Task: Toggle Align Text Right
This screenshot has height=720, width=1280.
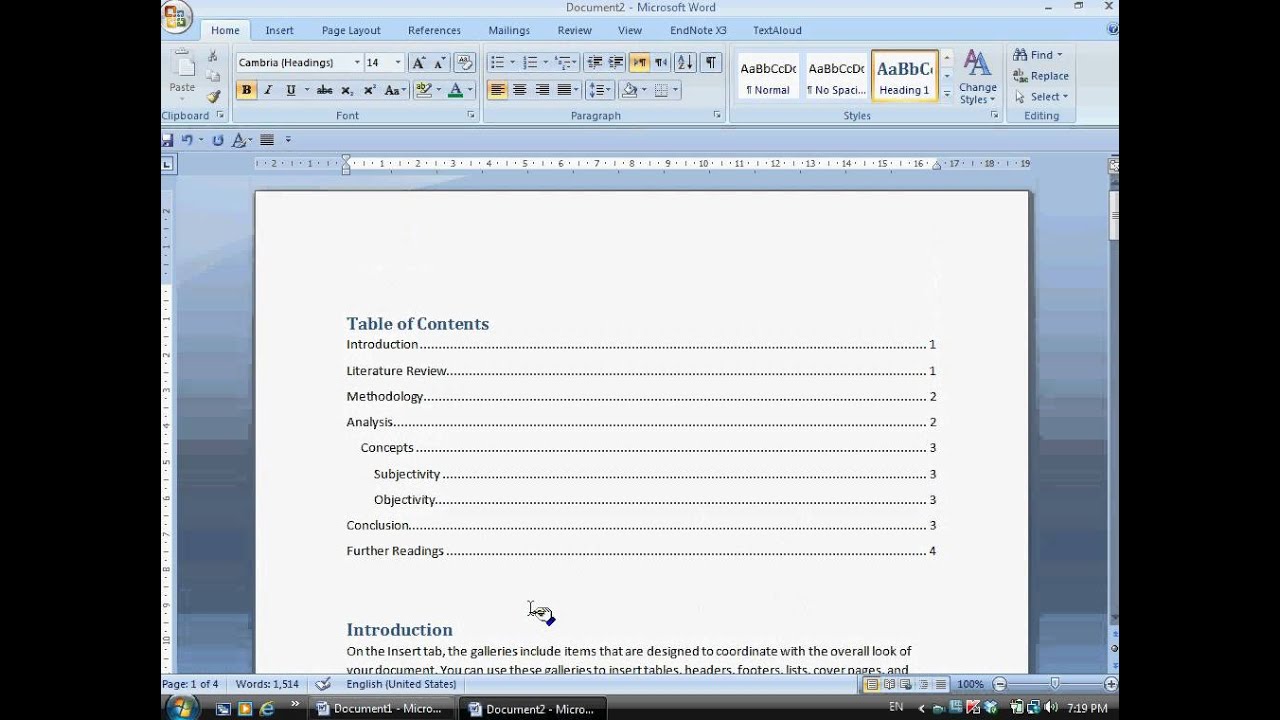Action: click(x=542, y=90)
